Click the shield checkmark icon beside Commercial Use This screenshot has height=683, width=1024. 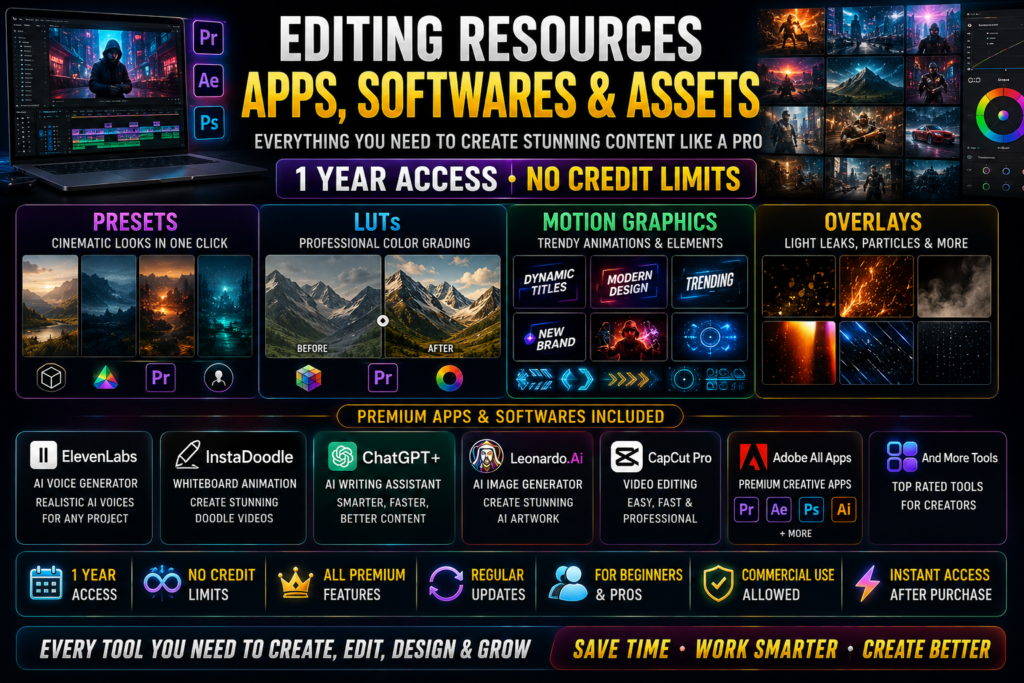click(x=718, y=583)
